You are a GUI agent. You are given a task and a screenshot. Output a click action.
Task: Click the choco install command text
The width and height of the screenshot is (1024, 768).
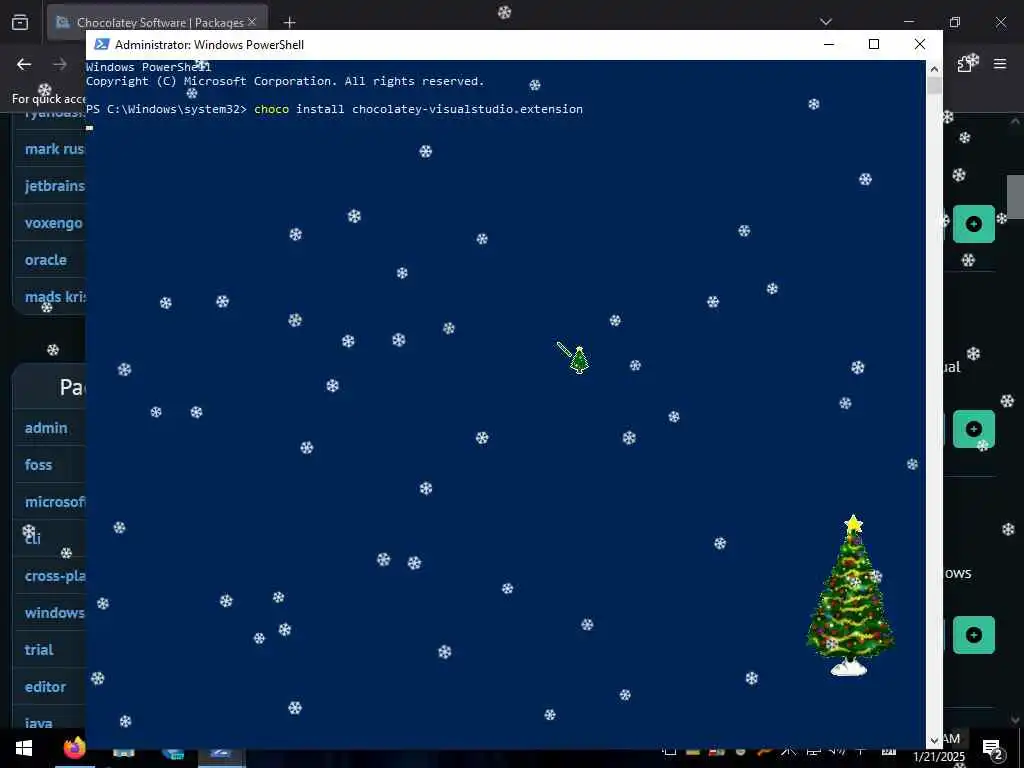tap(419, 109)
